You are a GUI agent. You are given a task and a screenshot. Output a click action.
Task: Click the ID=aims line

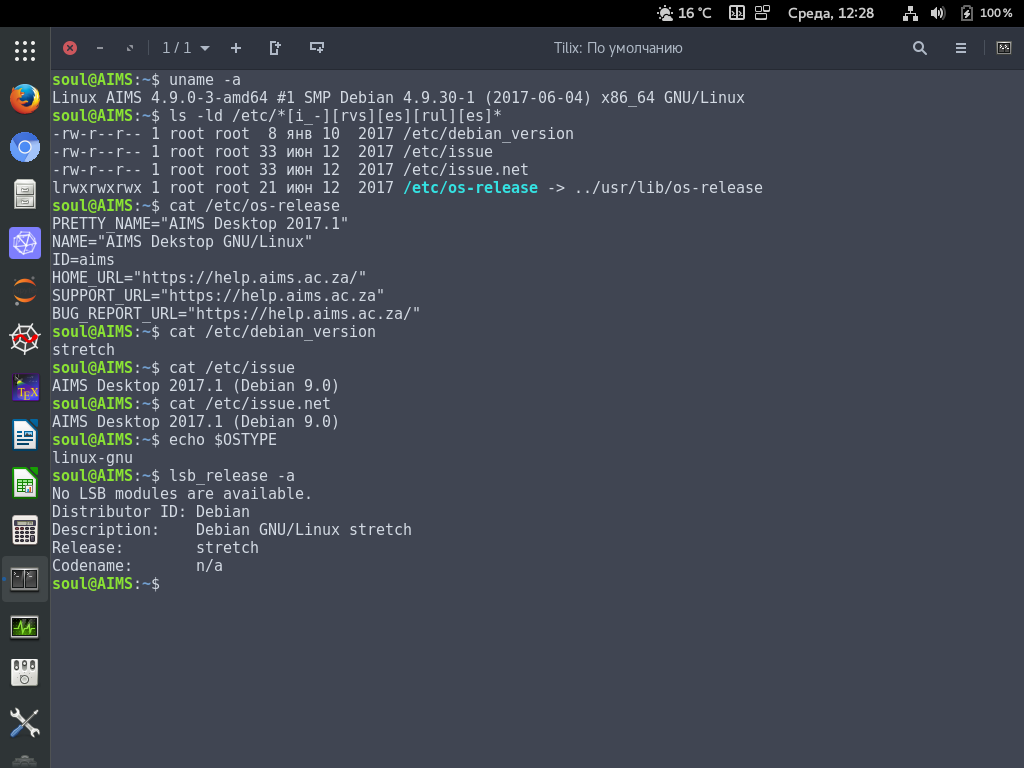83,260
